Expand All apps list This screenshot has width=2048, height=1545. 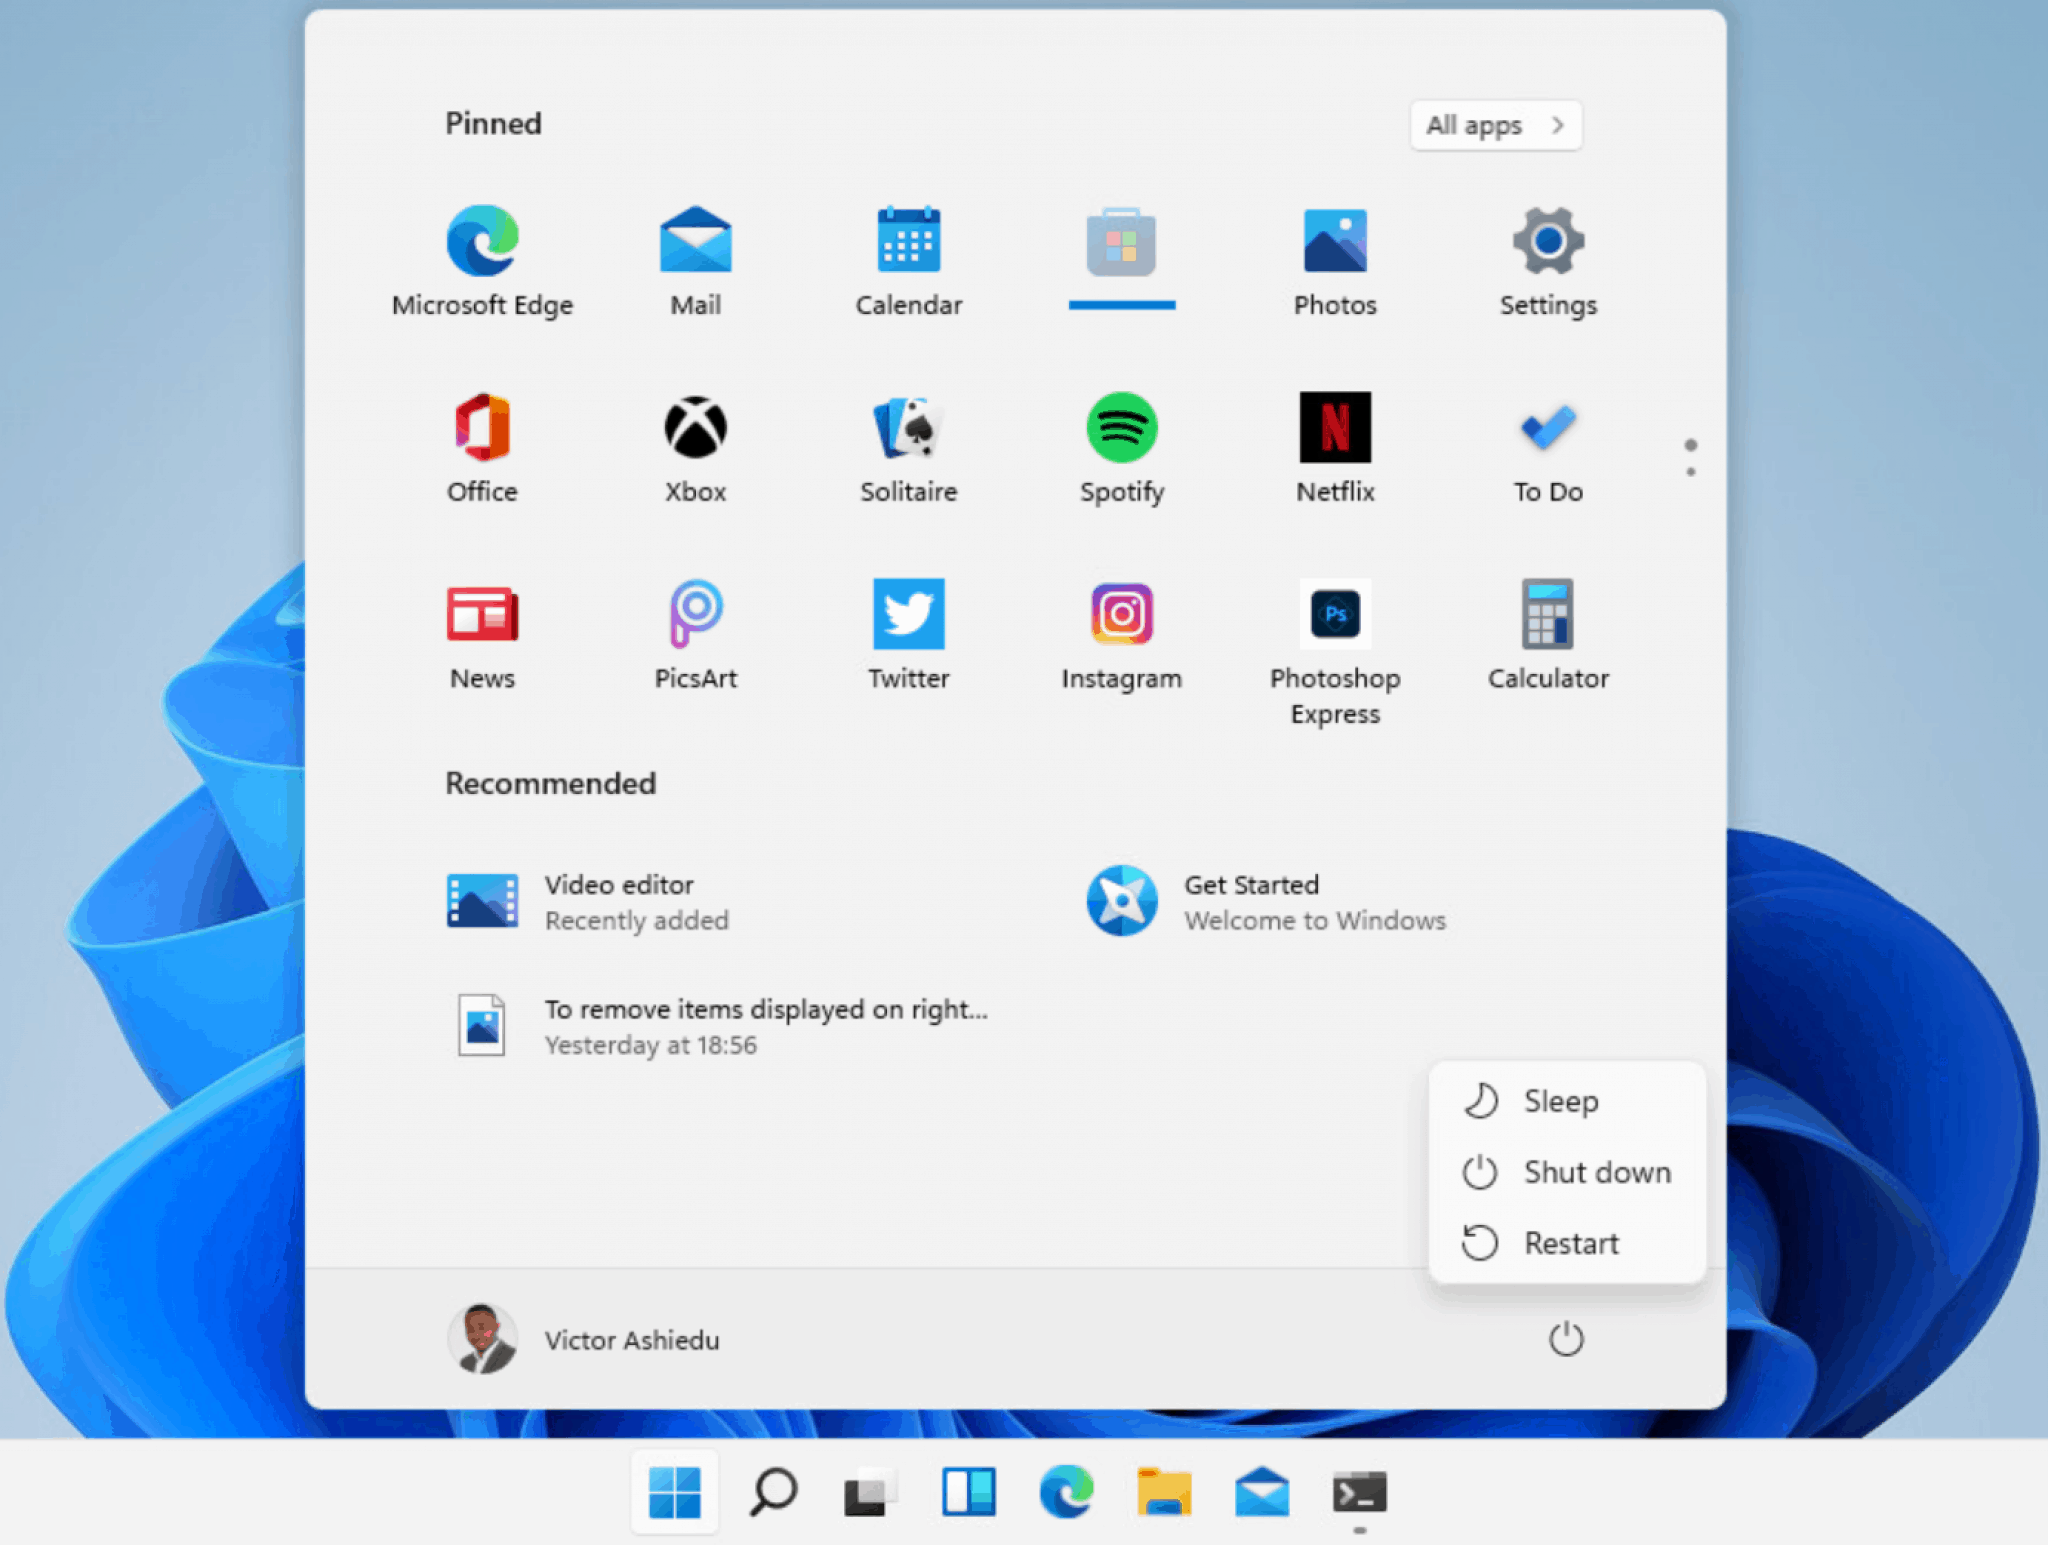tap(1494, 125)
